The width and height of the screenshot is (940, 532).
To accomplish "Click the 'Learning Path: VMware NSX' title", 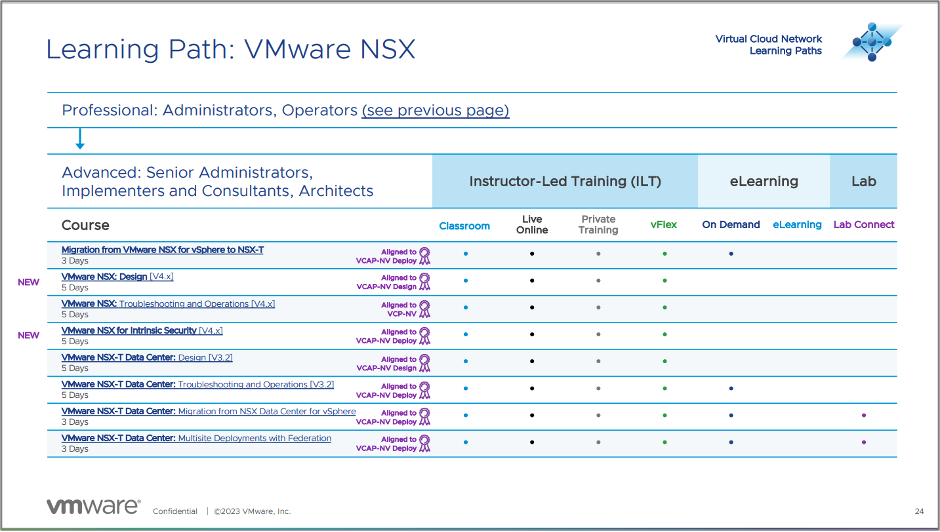I will 231,49.
